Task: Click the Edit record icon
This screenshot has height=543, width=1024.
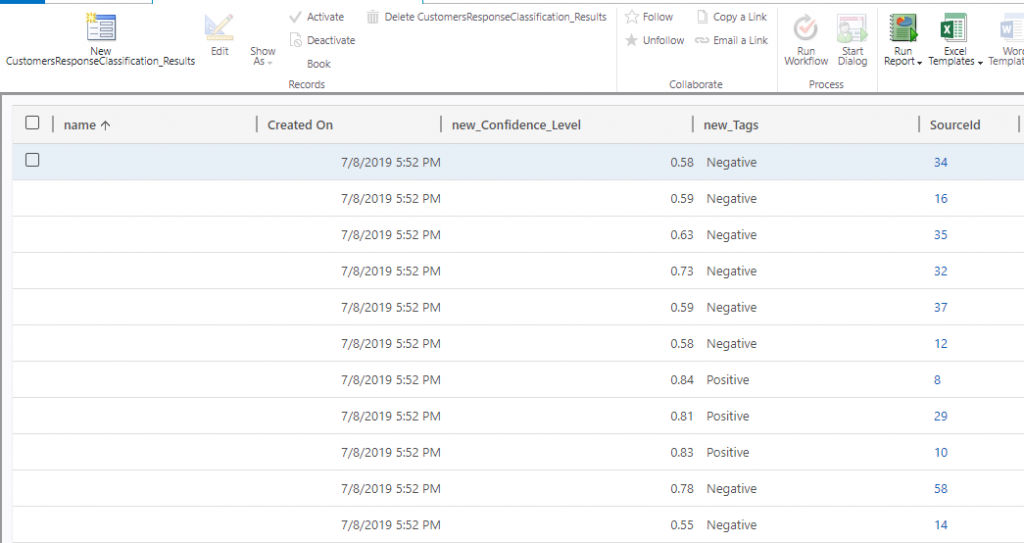Action: (219, 28)
